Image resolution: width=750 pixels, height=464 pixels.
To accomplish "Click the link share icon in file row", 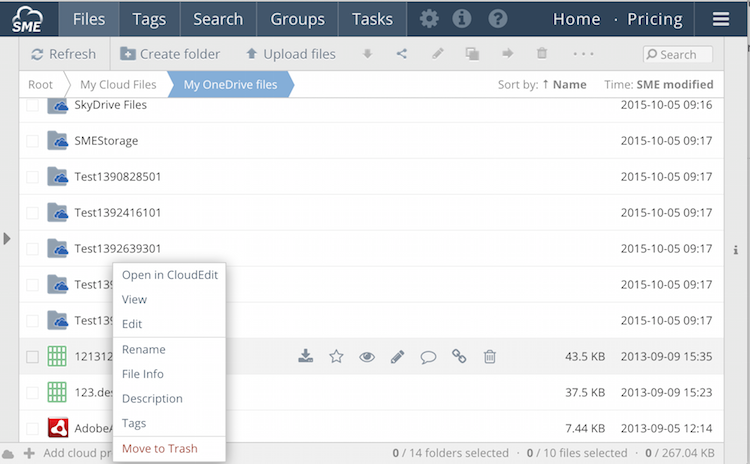I will 459,356.
